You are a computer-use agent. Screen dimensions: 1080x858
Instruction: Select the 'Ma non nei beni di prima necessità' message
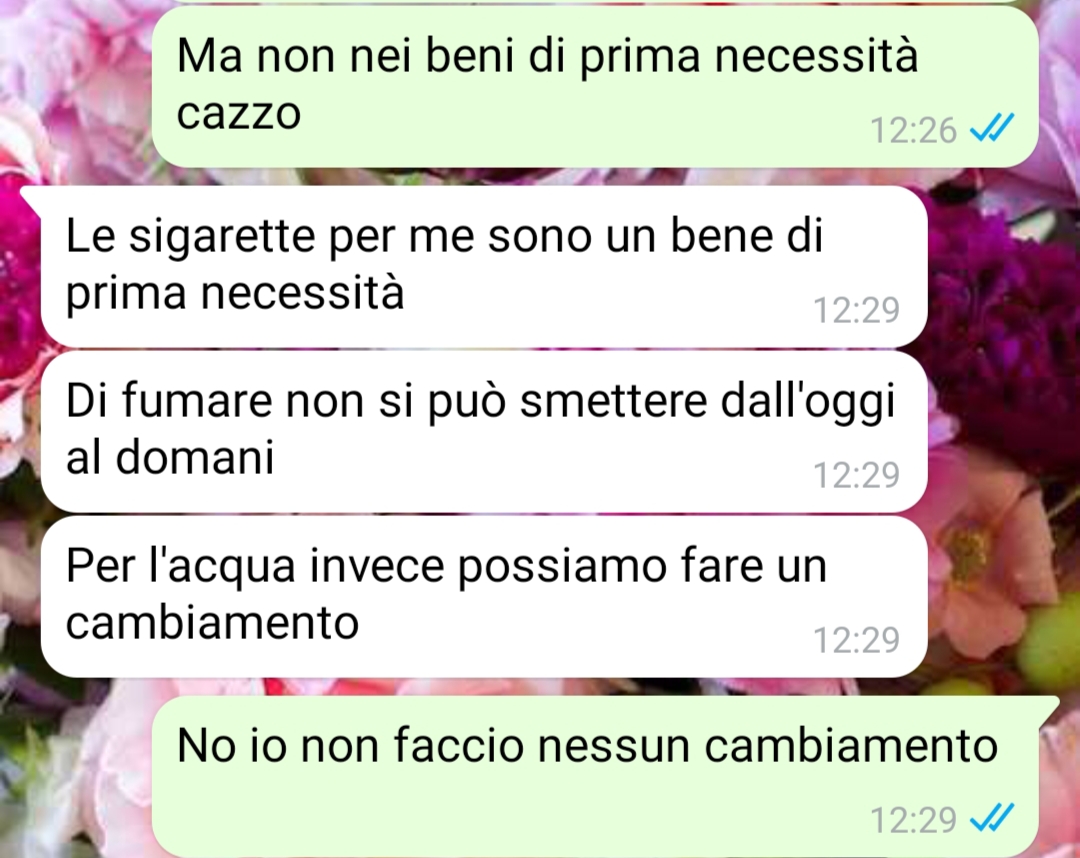tap(594, 86)
